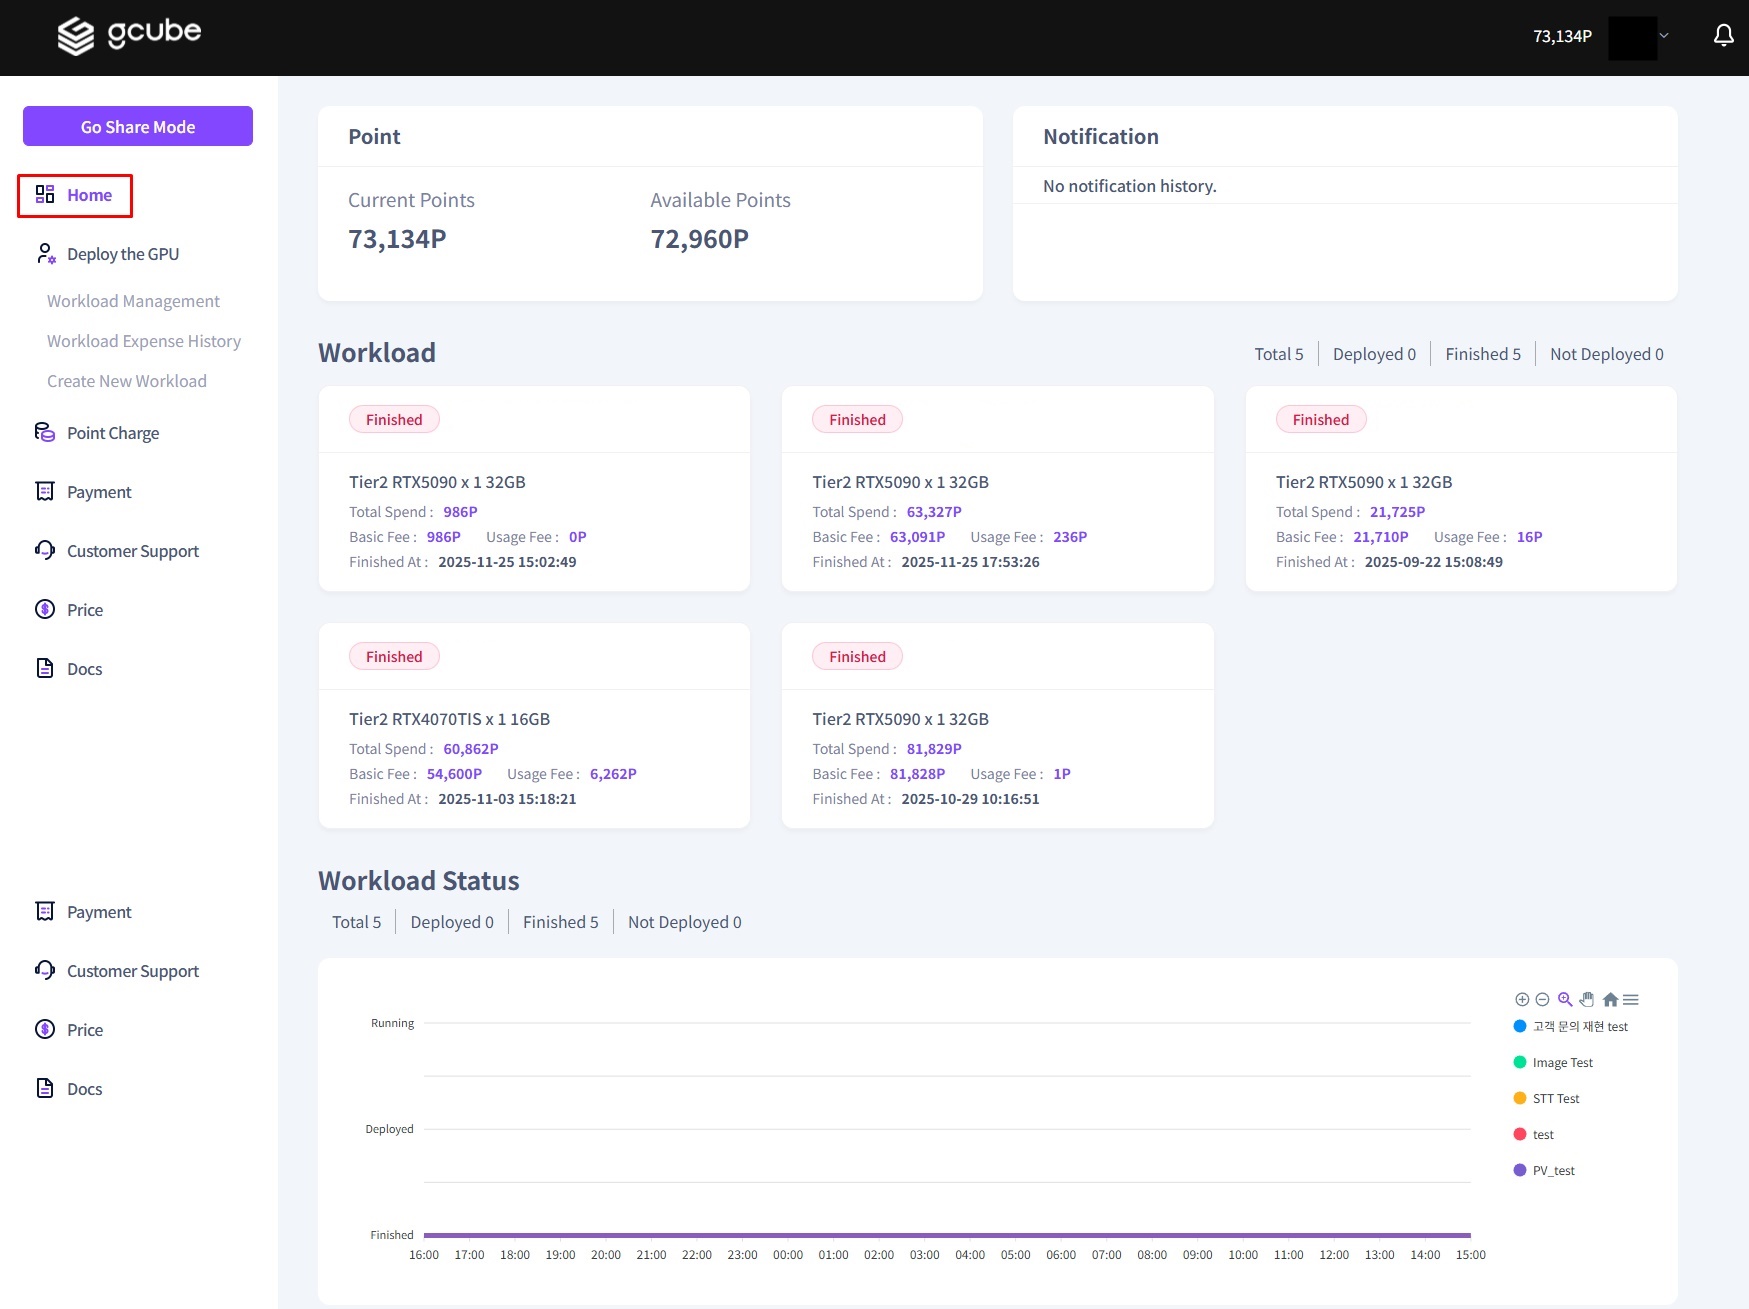Click the chart zoom-out minus icon
The width and height of the screenshot is (1749, 1309).
point(1542,999)
